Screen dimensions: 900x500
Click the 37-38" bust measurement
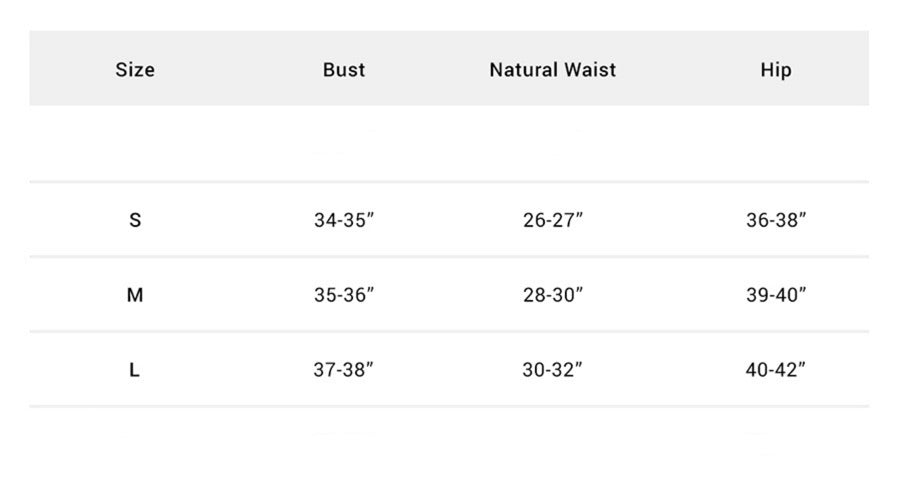343,370
